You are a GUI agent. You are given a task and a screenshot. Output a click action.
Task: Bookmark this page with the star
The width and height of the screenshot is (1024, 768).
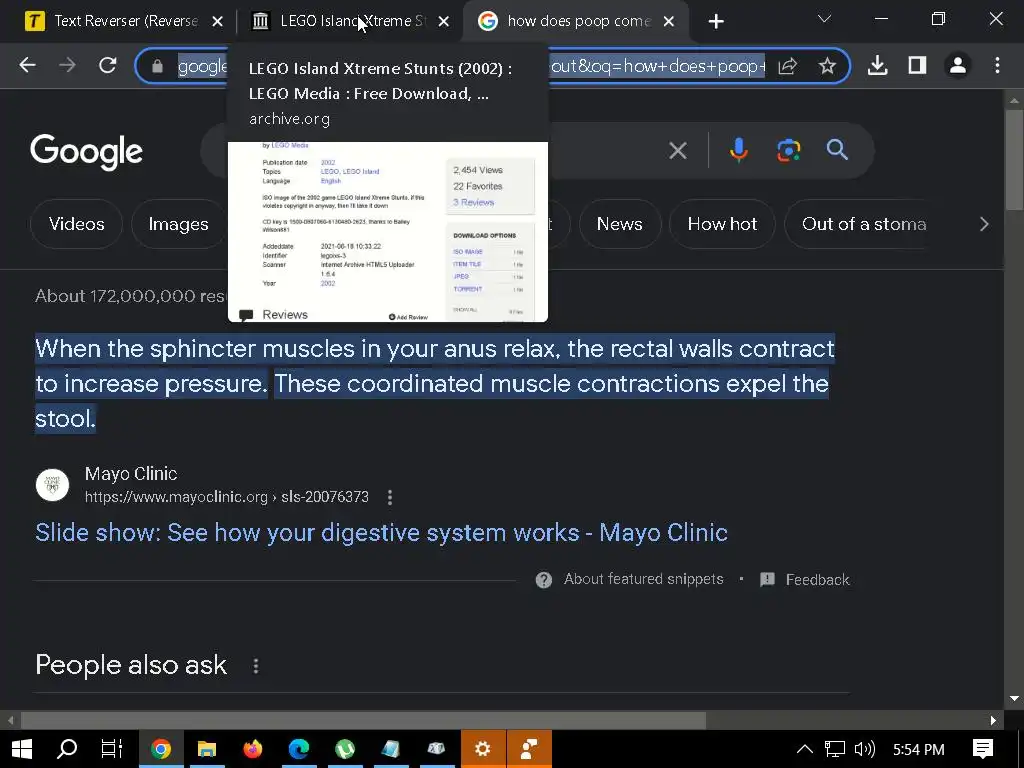[x=827, y=66]
